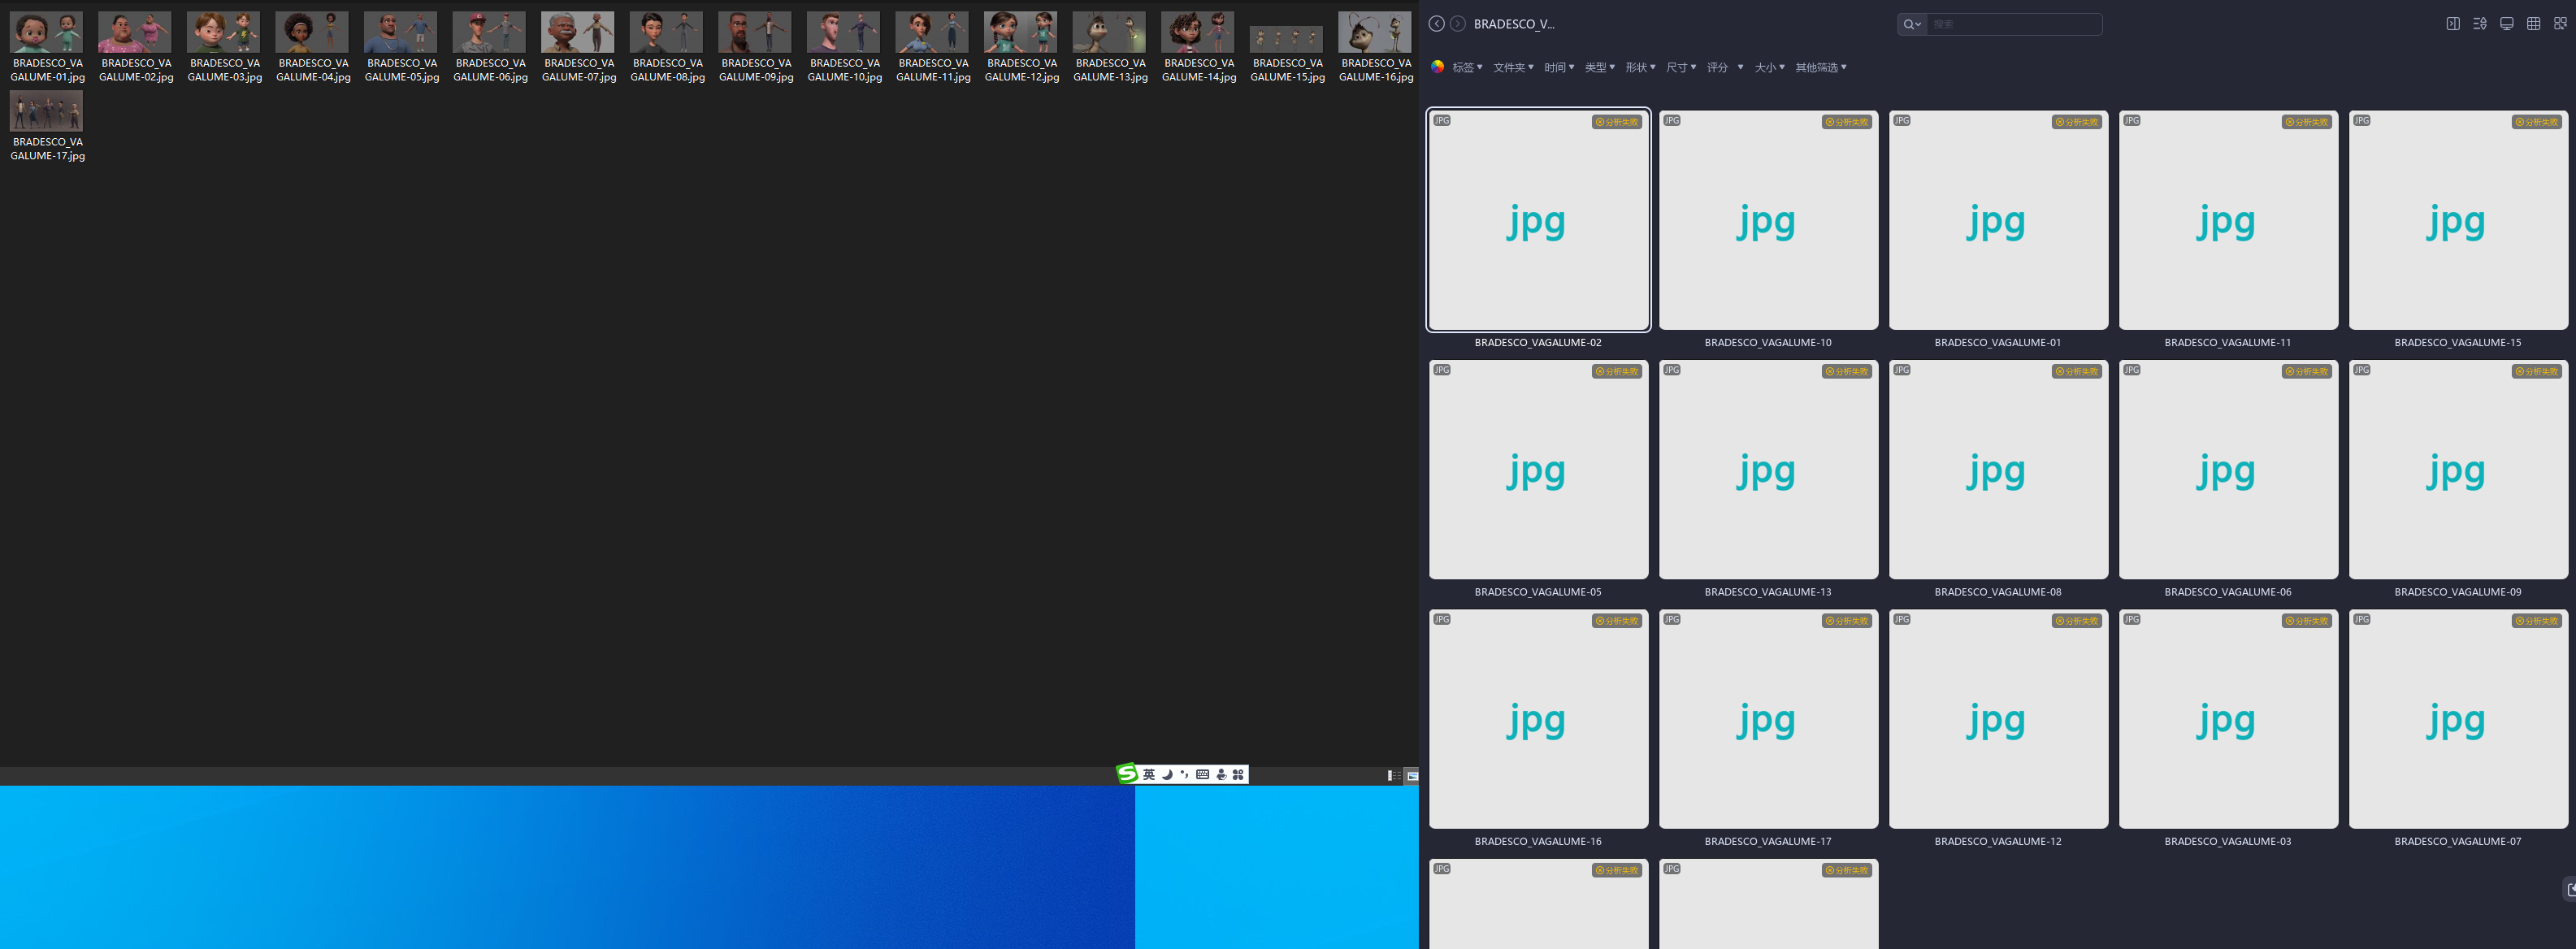Select the BRADESCO_VAGALUME-12 jpg card

tap(1998, 718)
